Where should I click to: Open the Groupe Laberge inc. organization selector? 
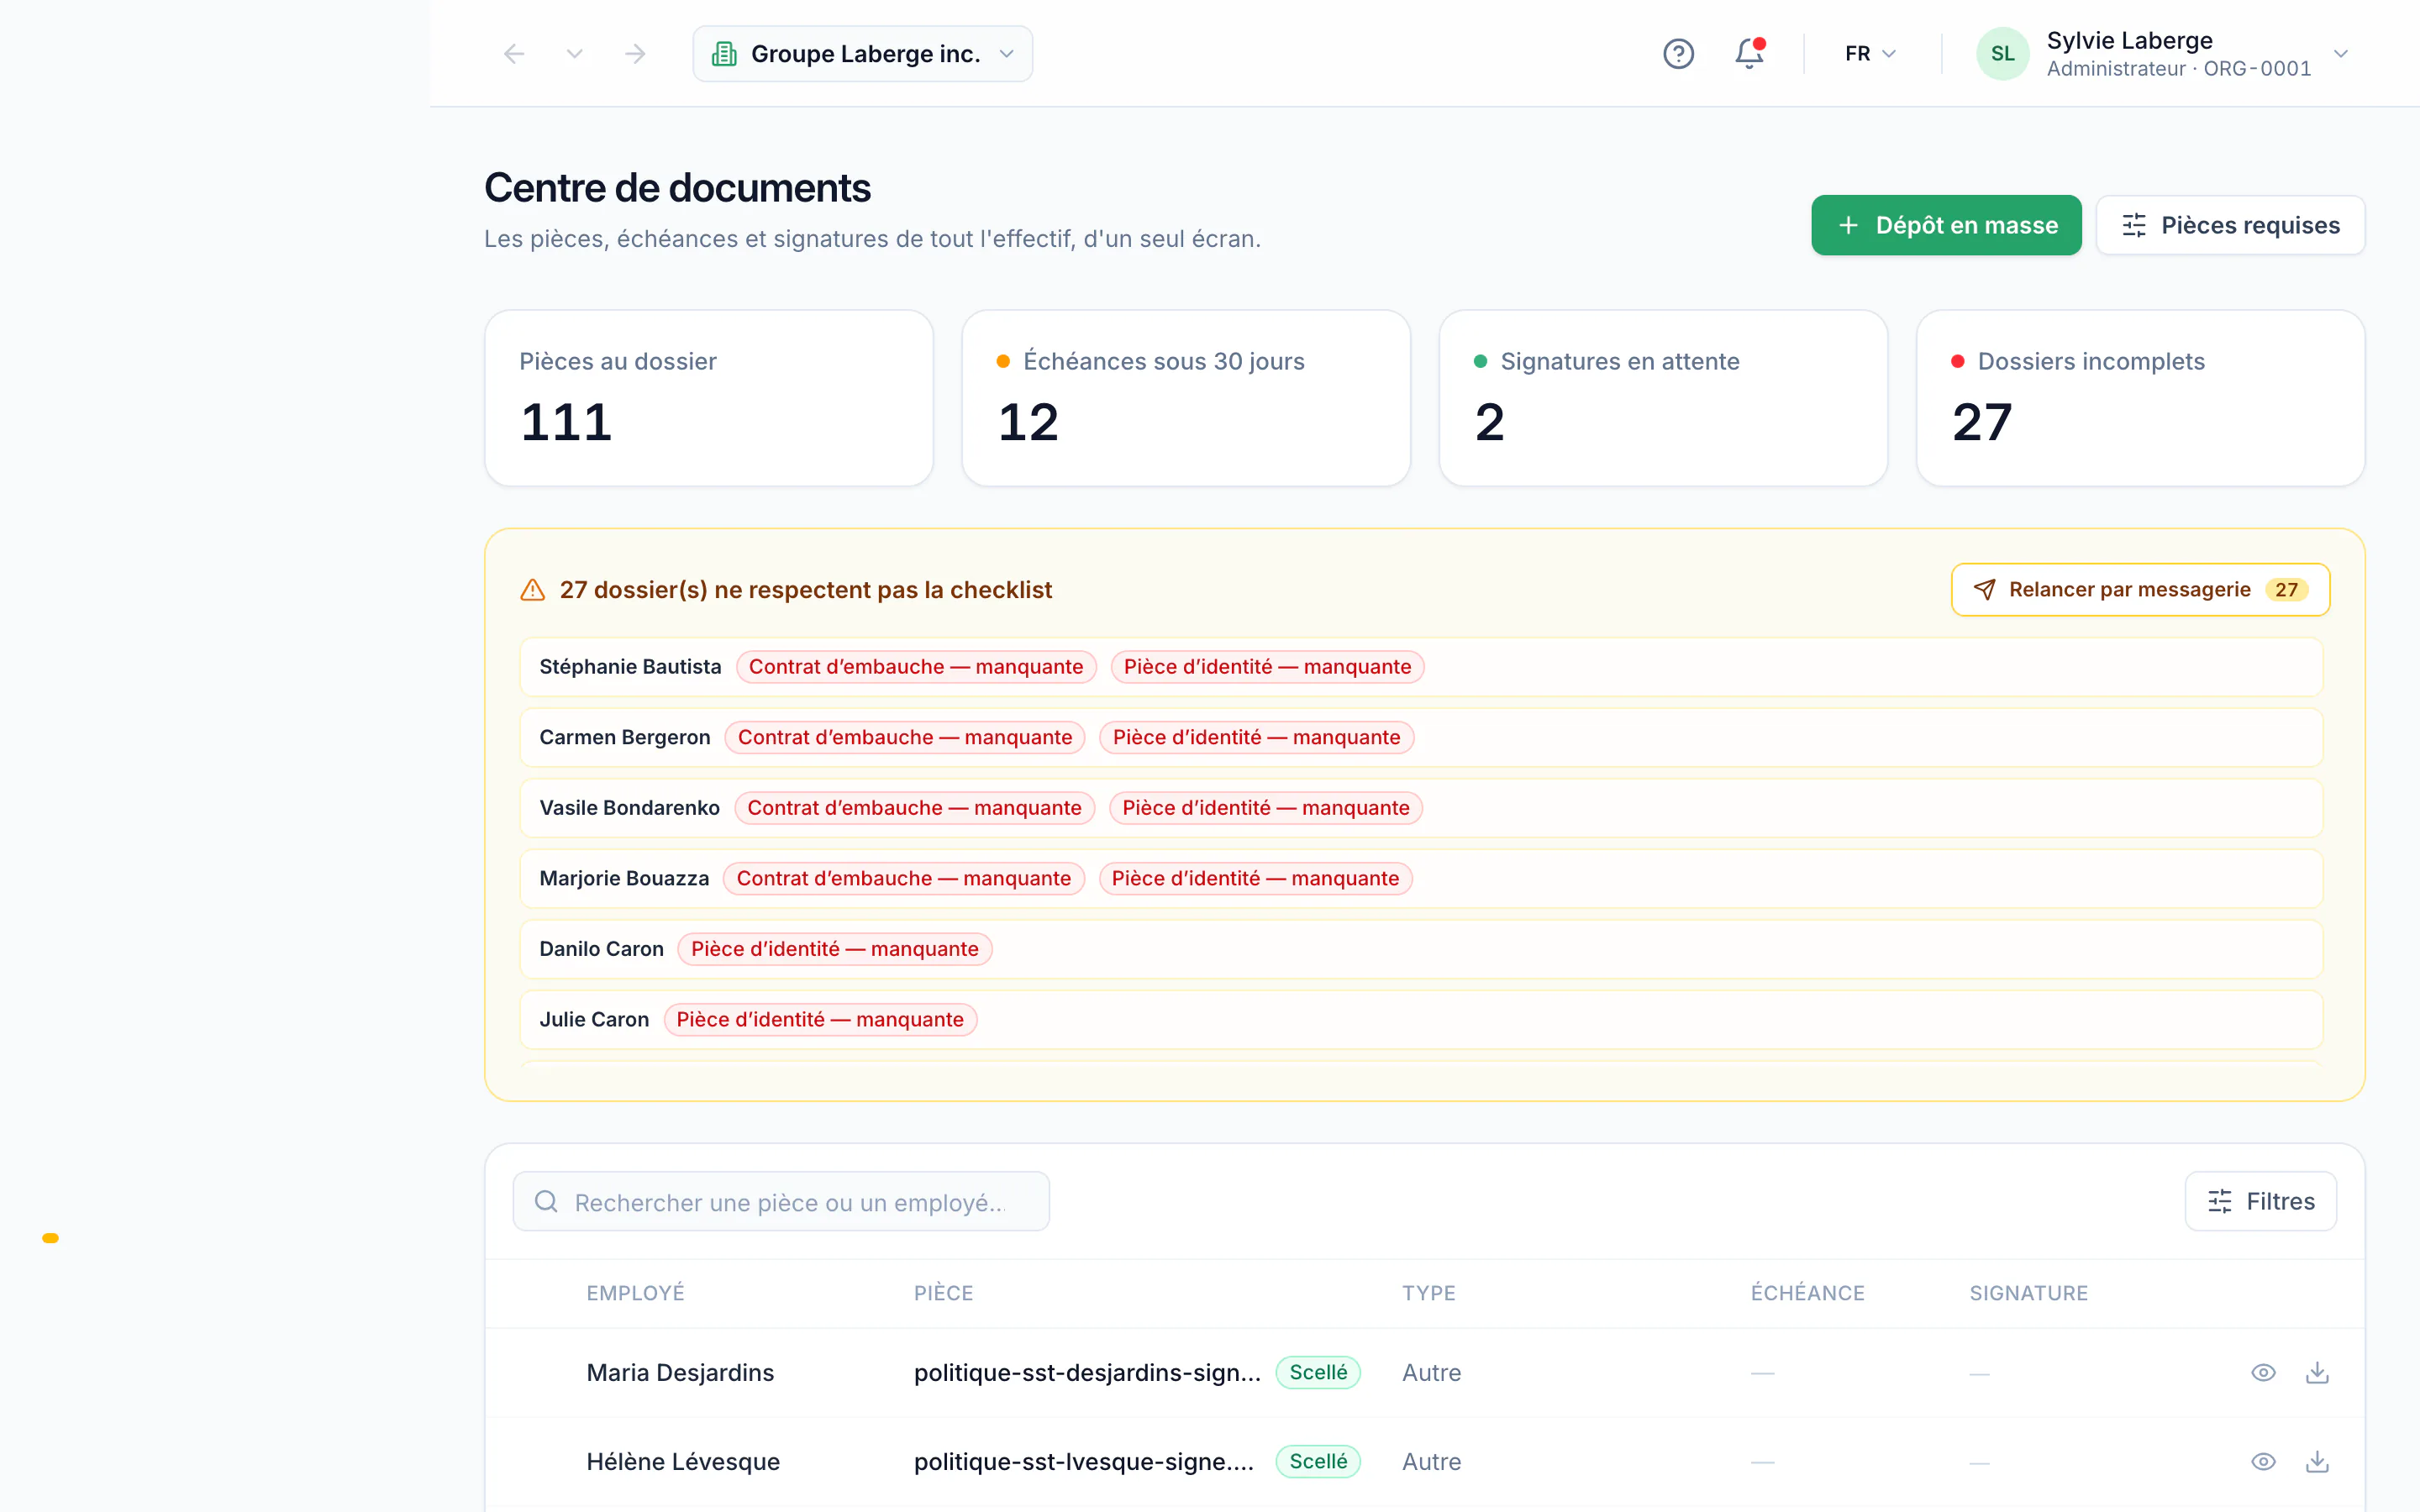(x=862, y=54)
